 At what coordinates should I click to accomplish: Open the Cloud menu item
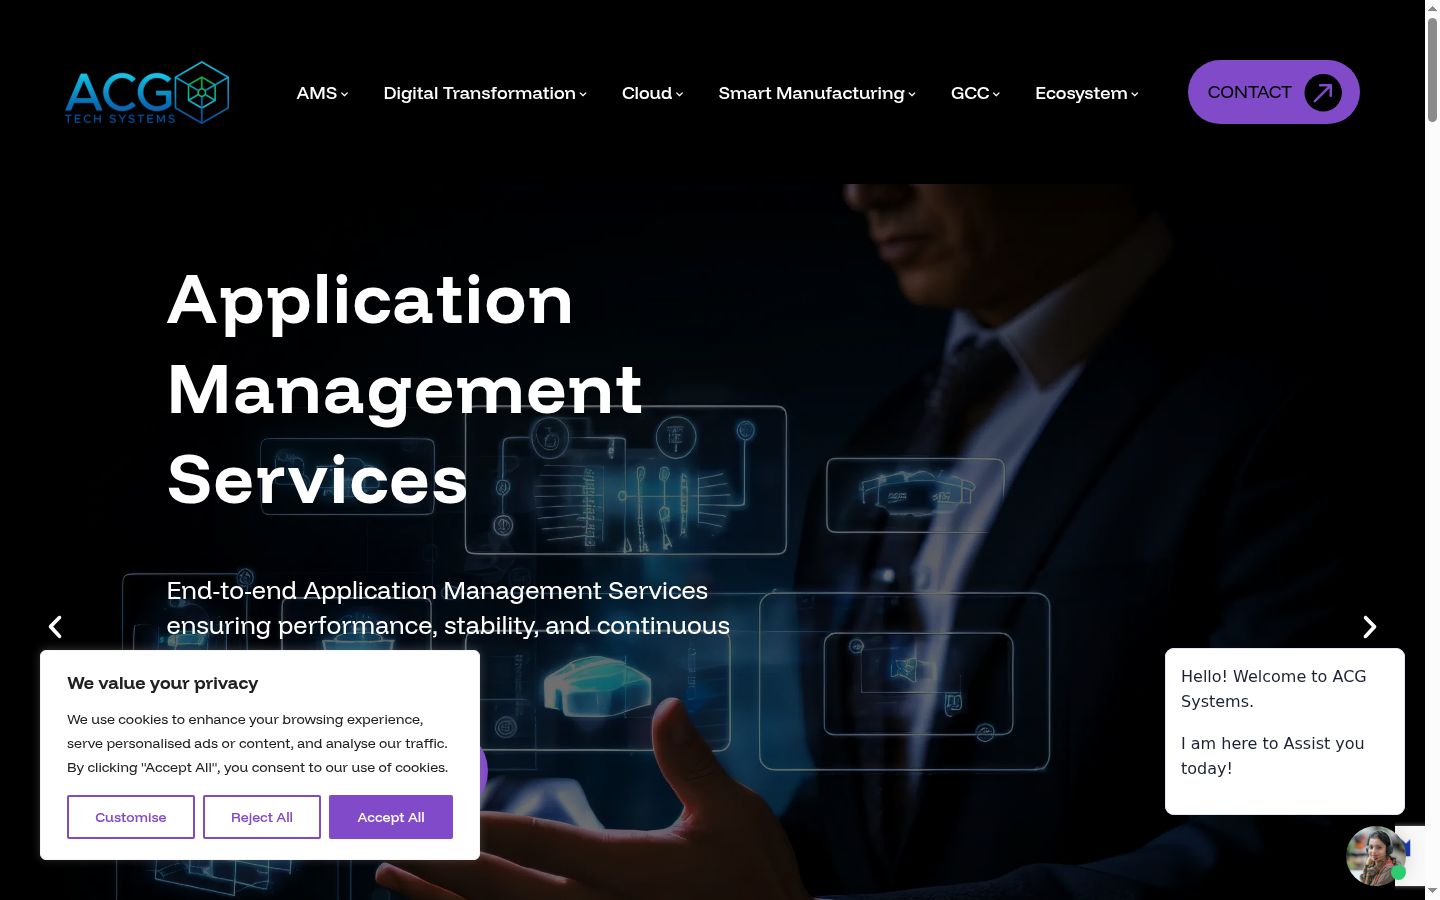[647, 93]
